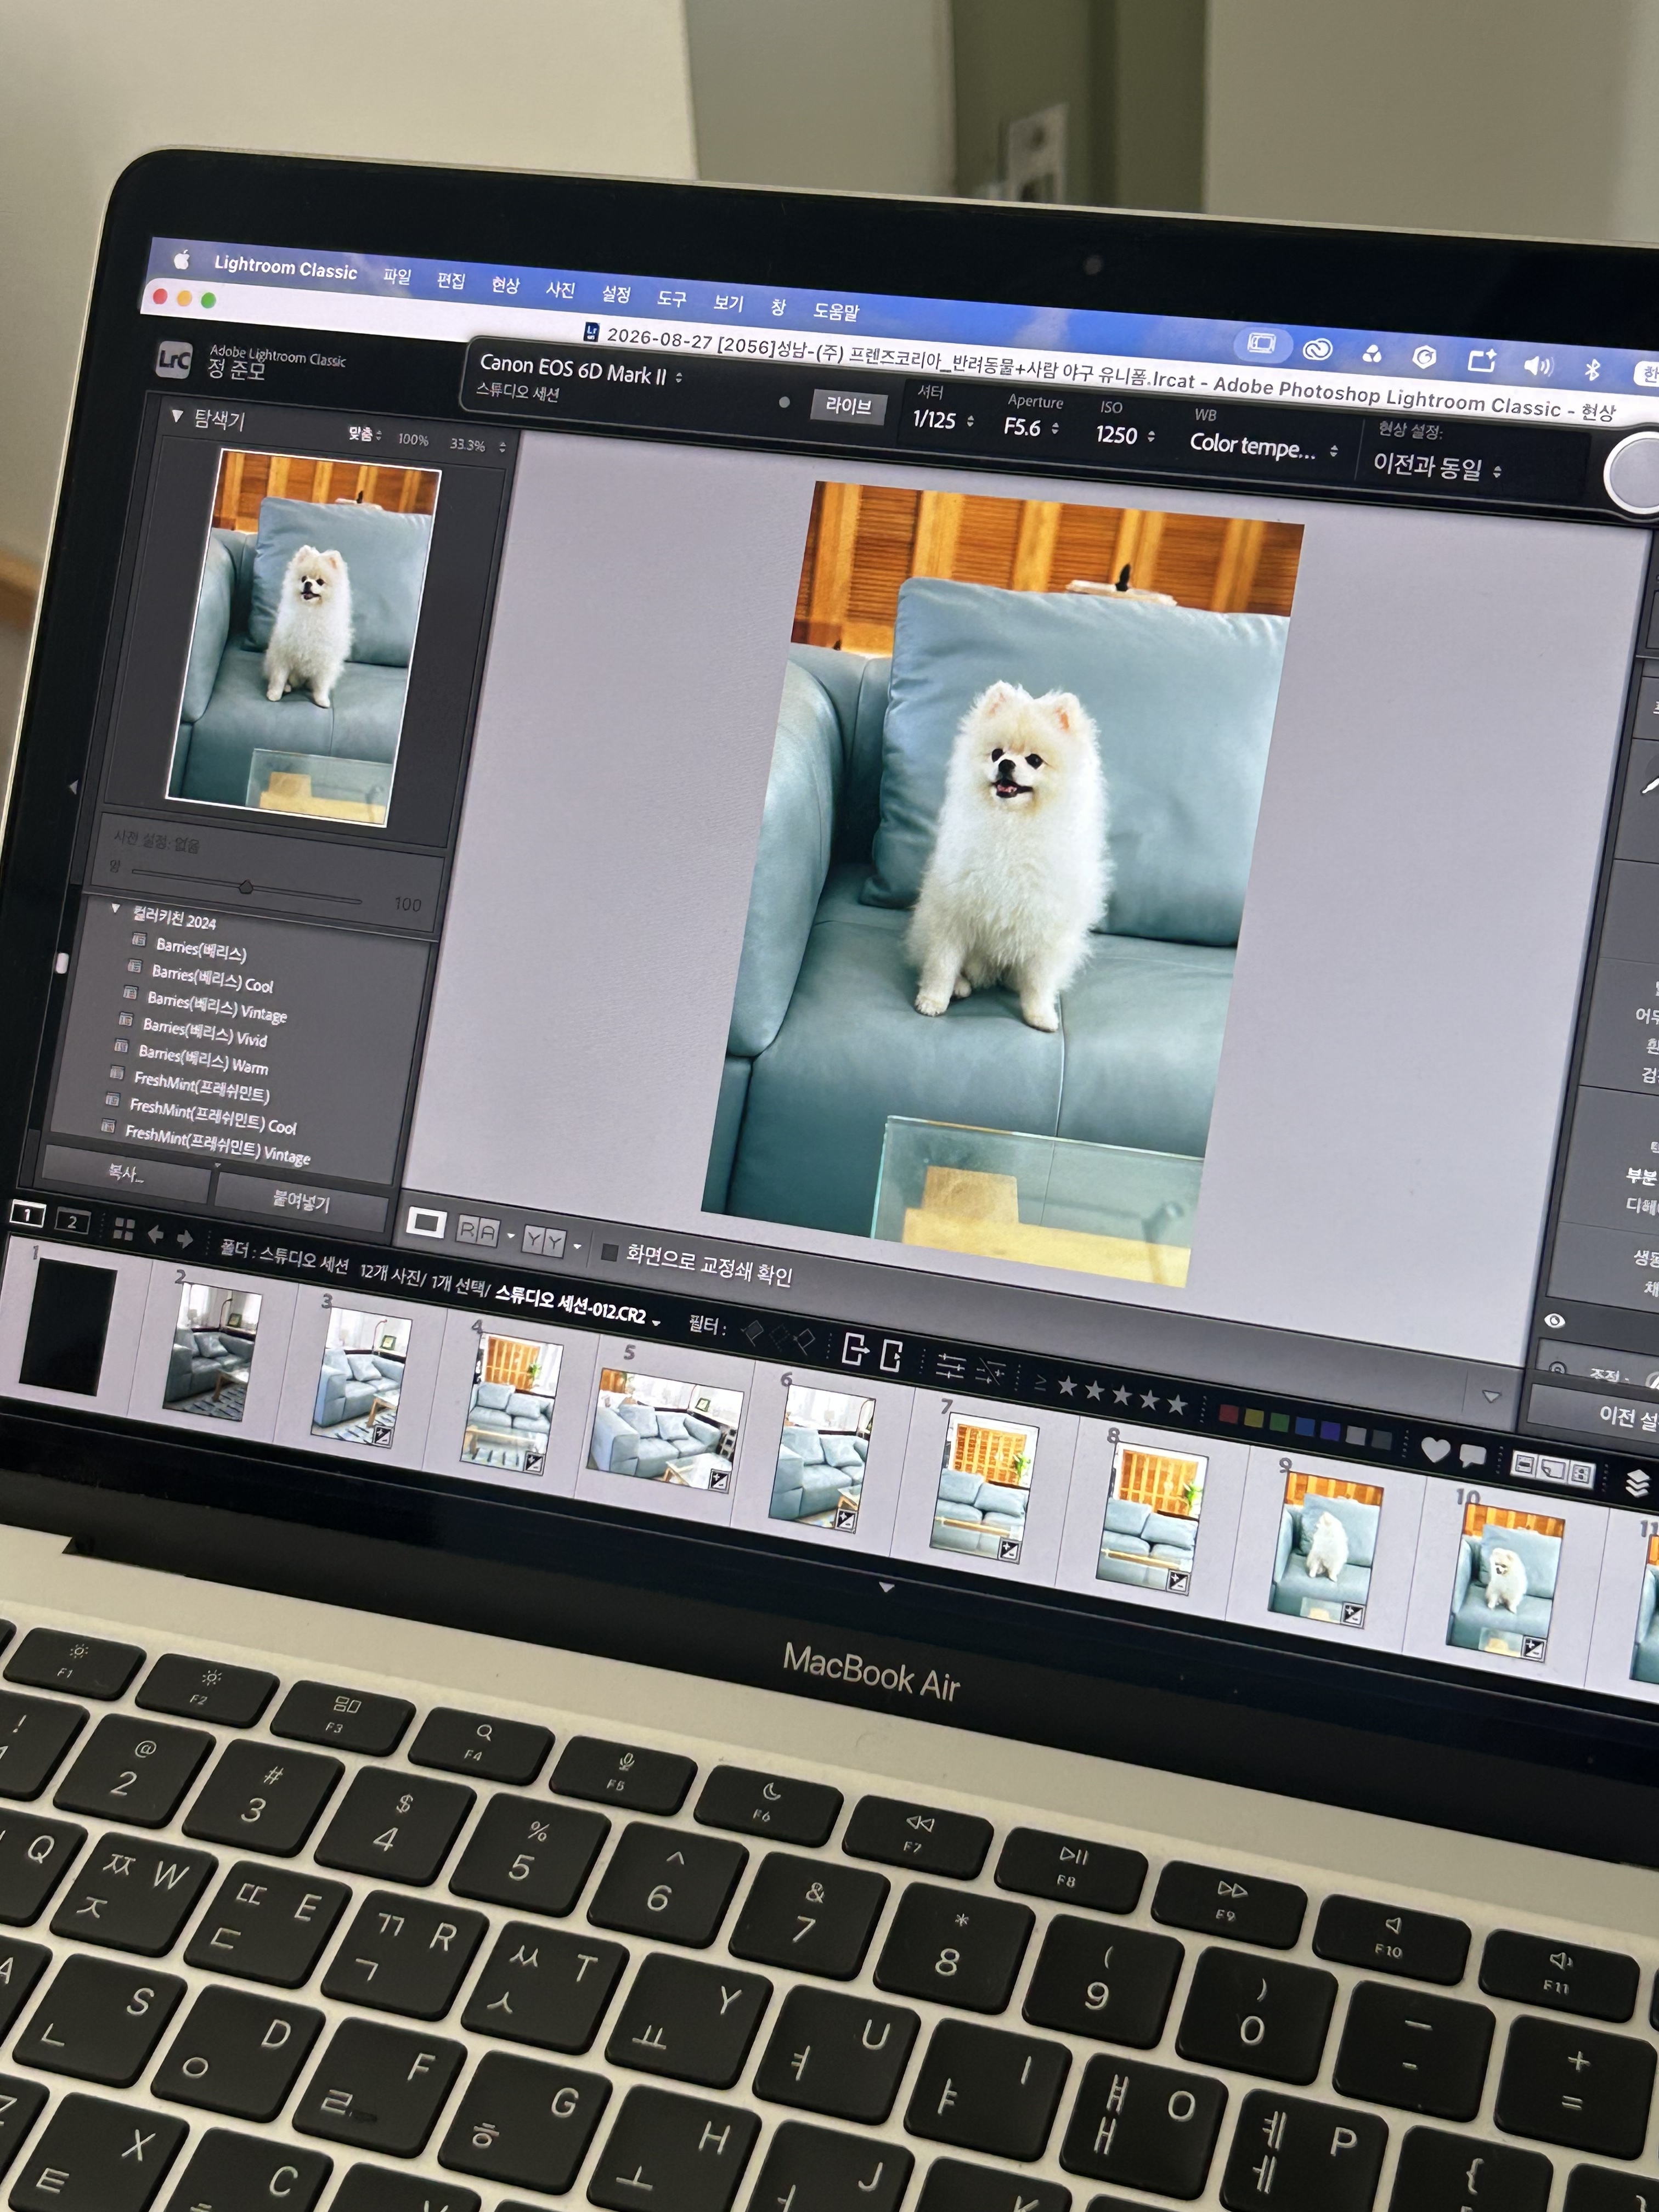This screenshot has width=1659, height=2212.
Task: Select the loupe view rectangle icon
Action: pos(426,1222)
